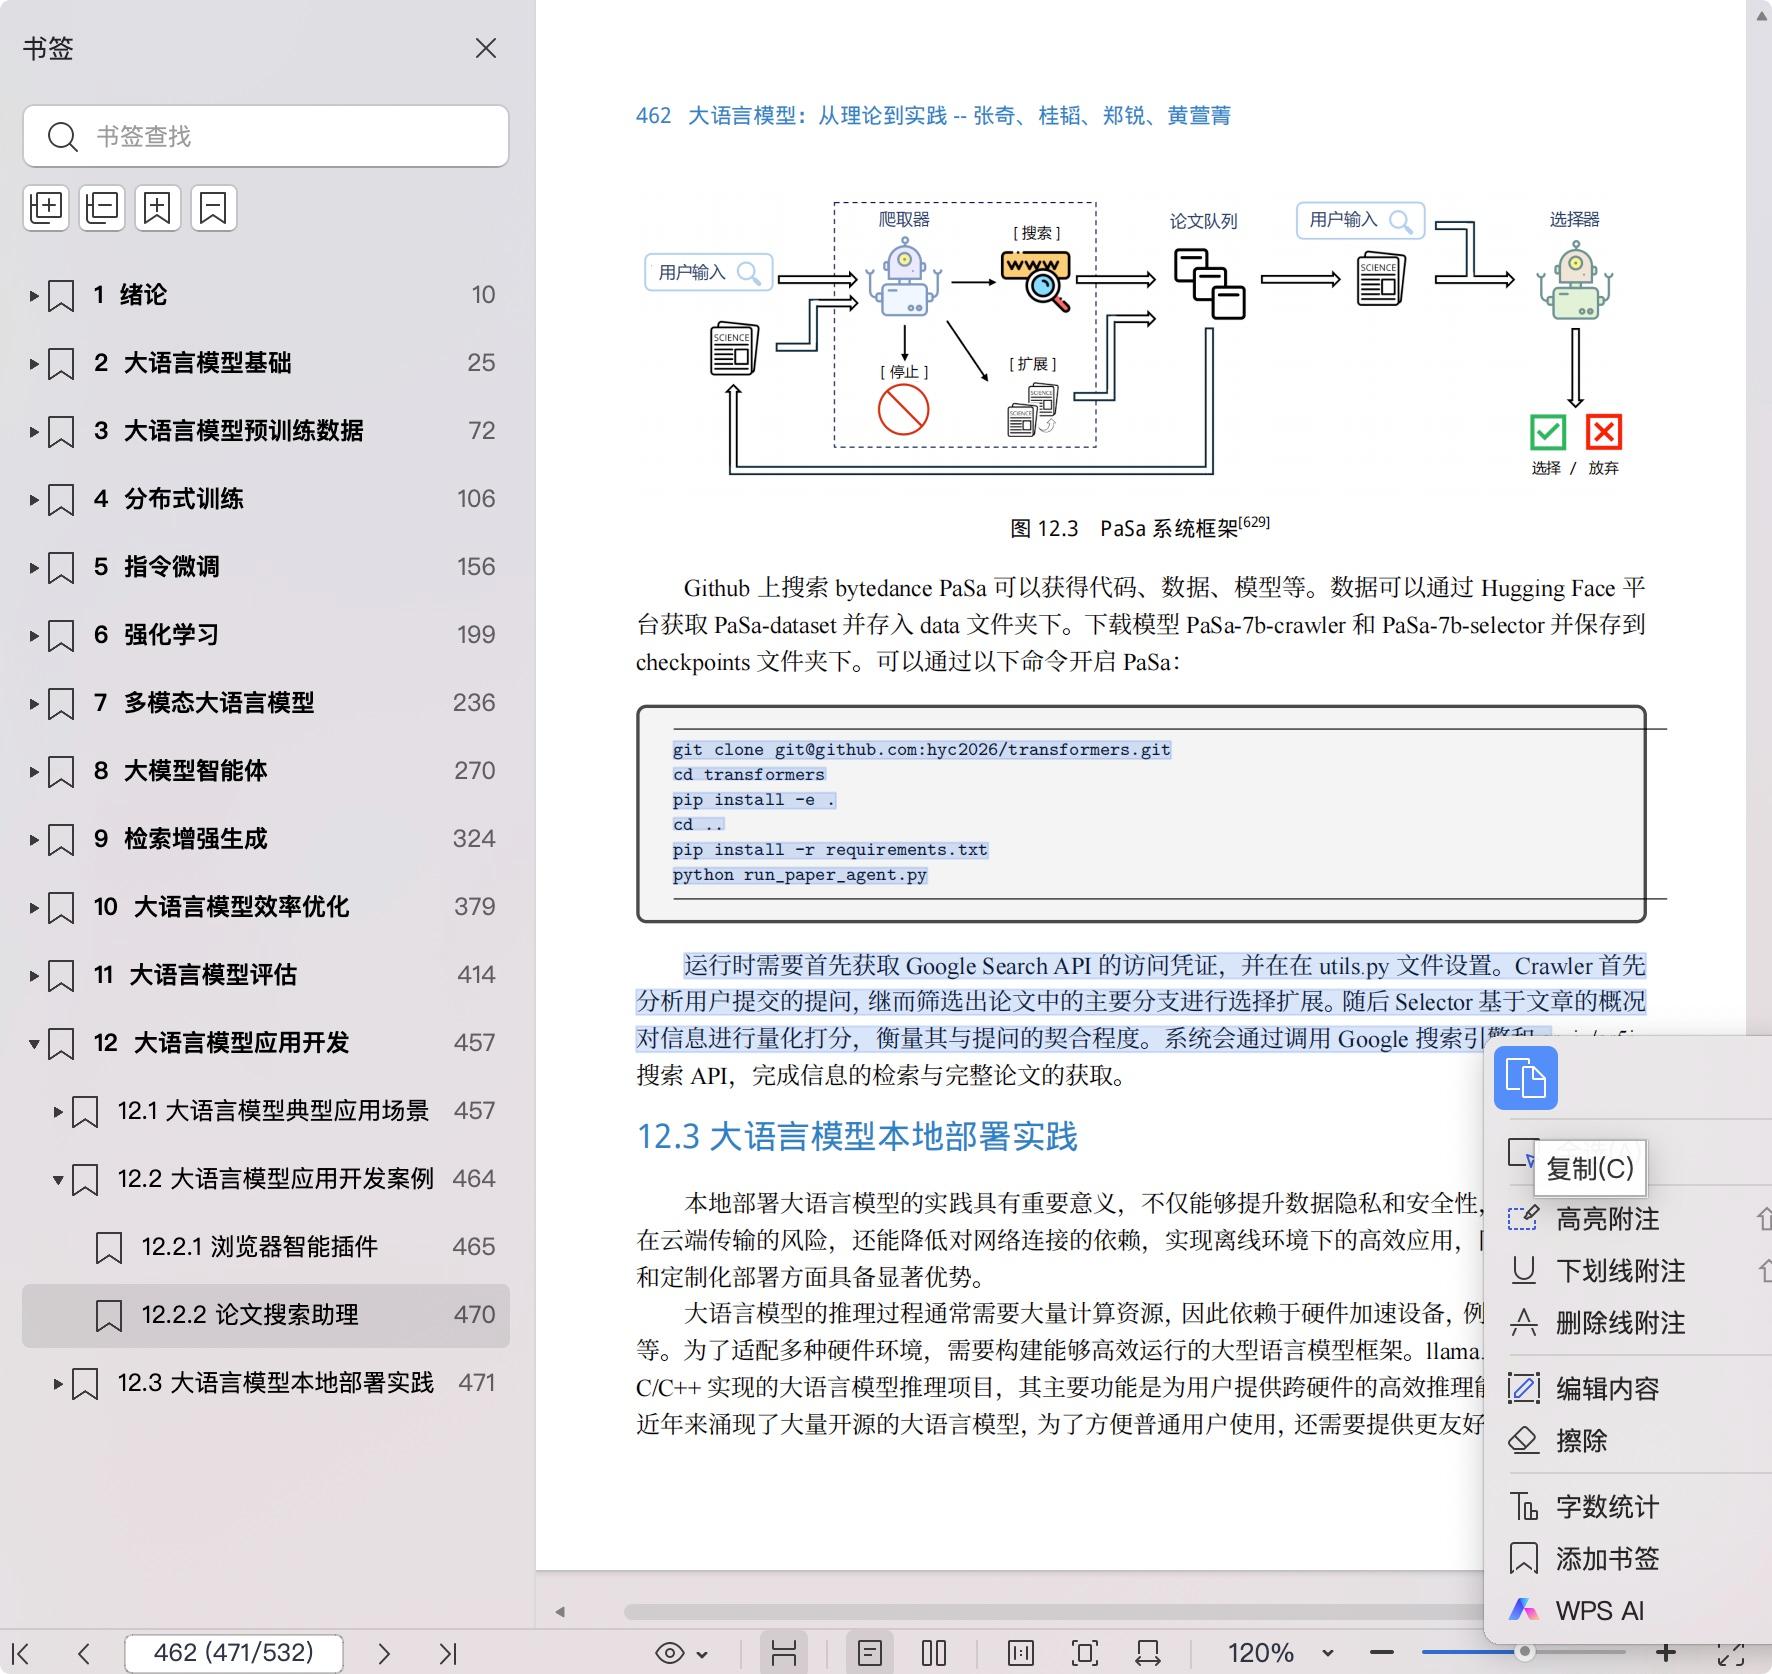Open the 12.2.1 浏览器智能插件 bookmark
This screenshot has height=1674, width=1772.
click(x=260, y=1247)
